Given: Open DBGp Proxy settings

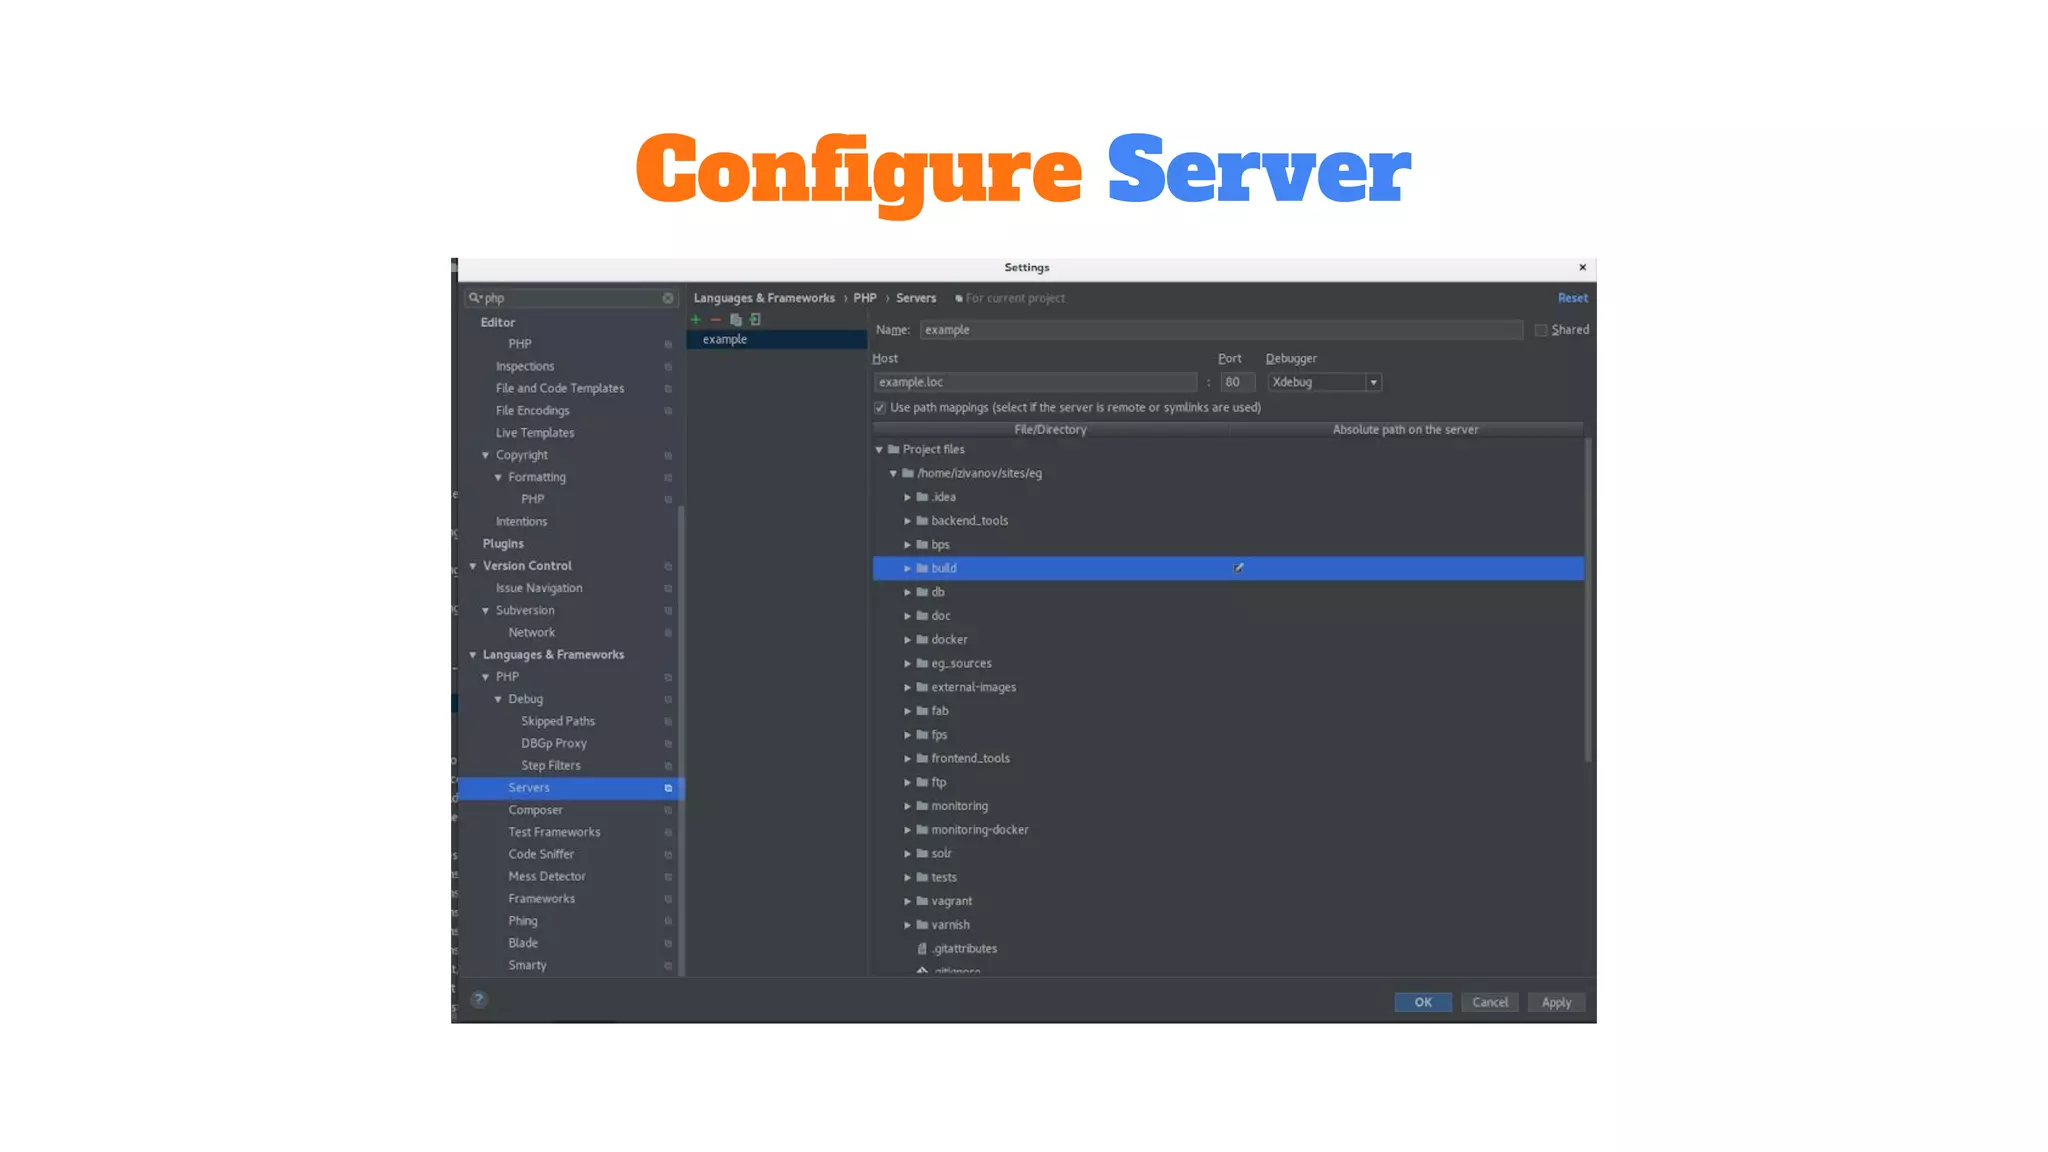Looking at the screenshot, I should [x=554, y=743].
